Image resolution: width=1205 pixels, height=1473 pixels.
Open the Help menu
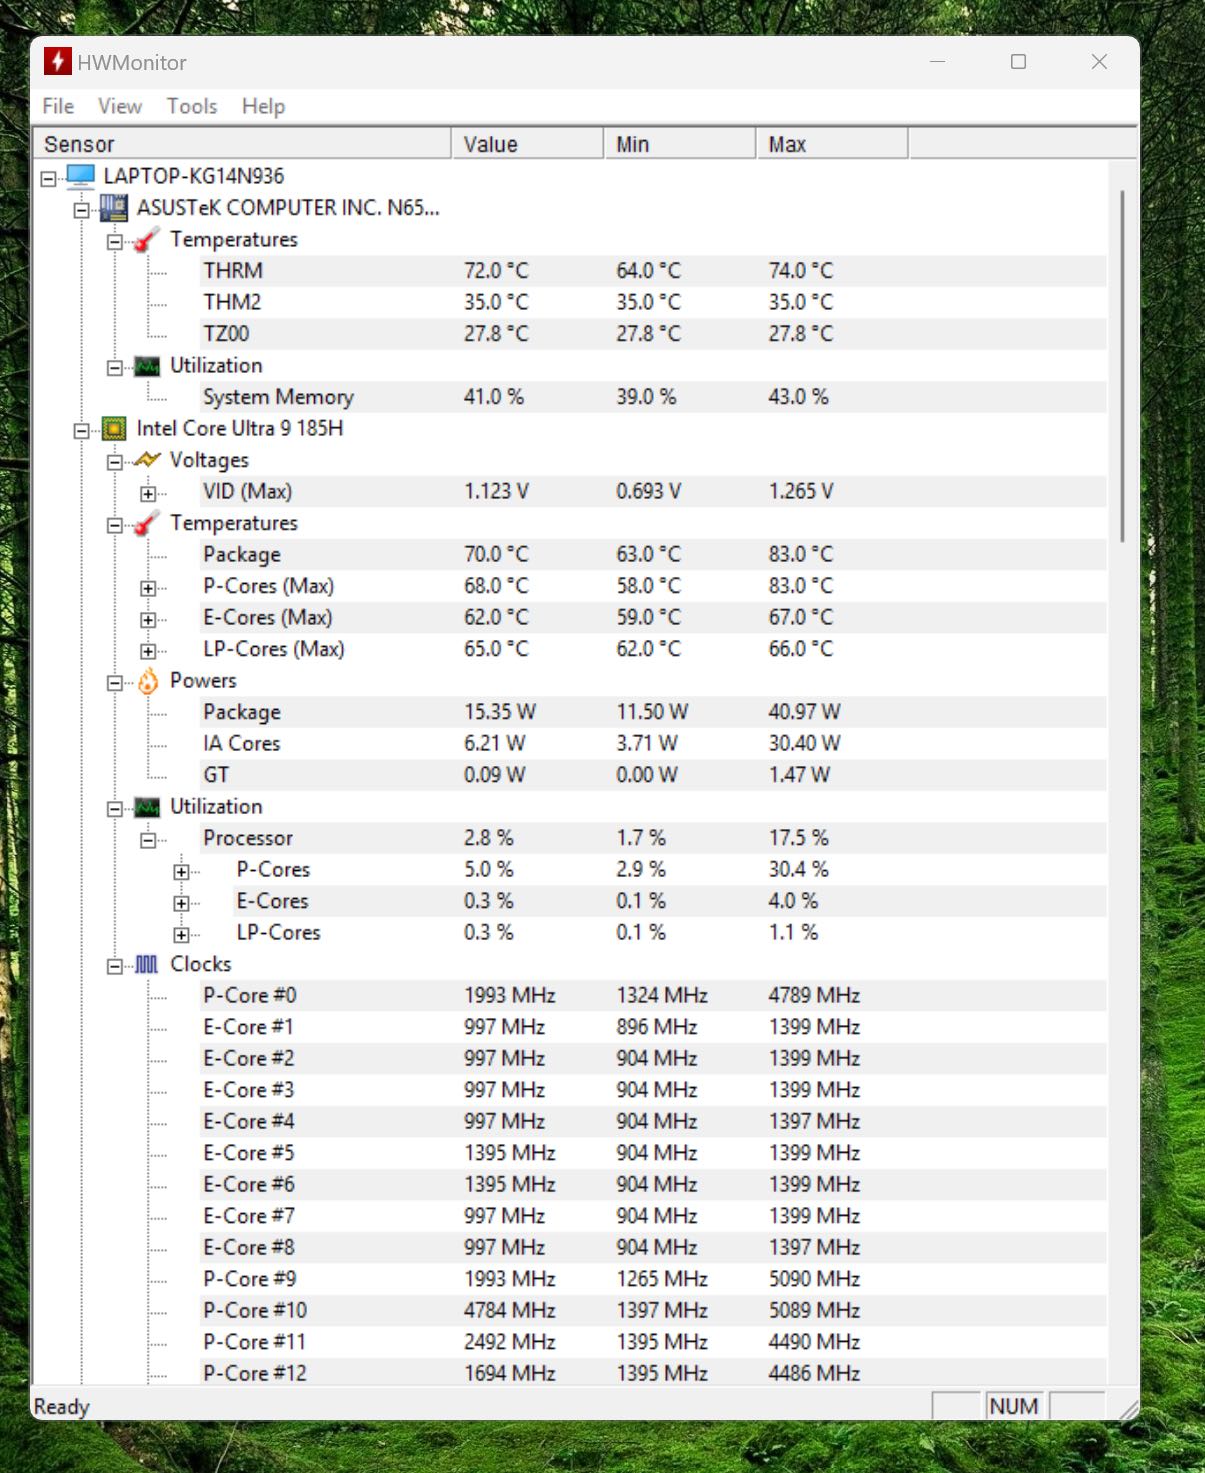click(x=263, y=106)
